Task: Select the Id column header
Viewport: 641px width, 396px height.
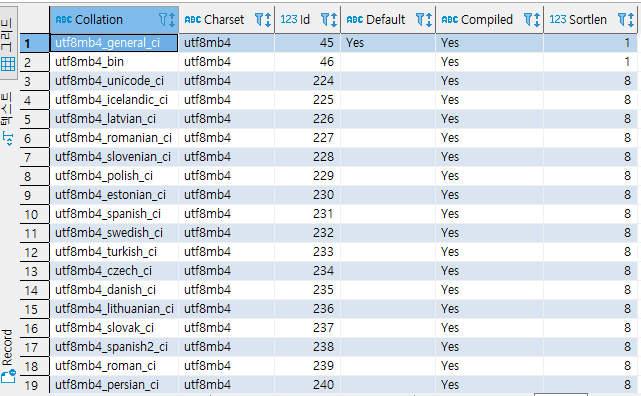Action: pos(307,20)
